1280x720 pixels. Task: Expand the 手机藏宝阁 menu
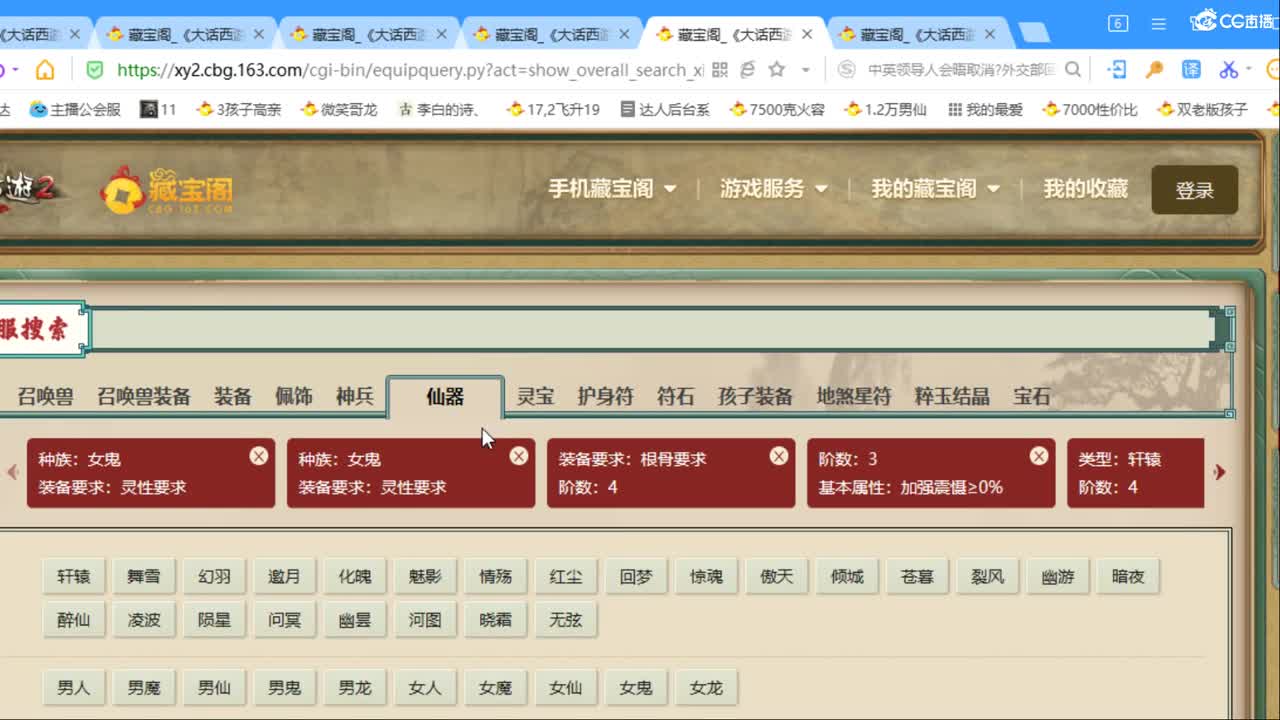(612, 188)
